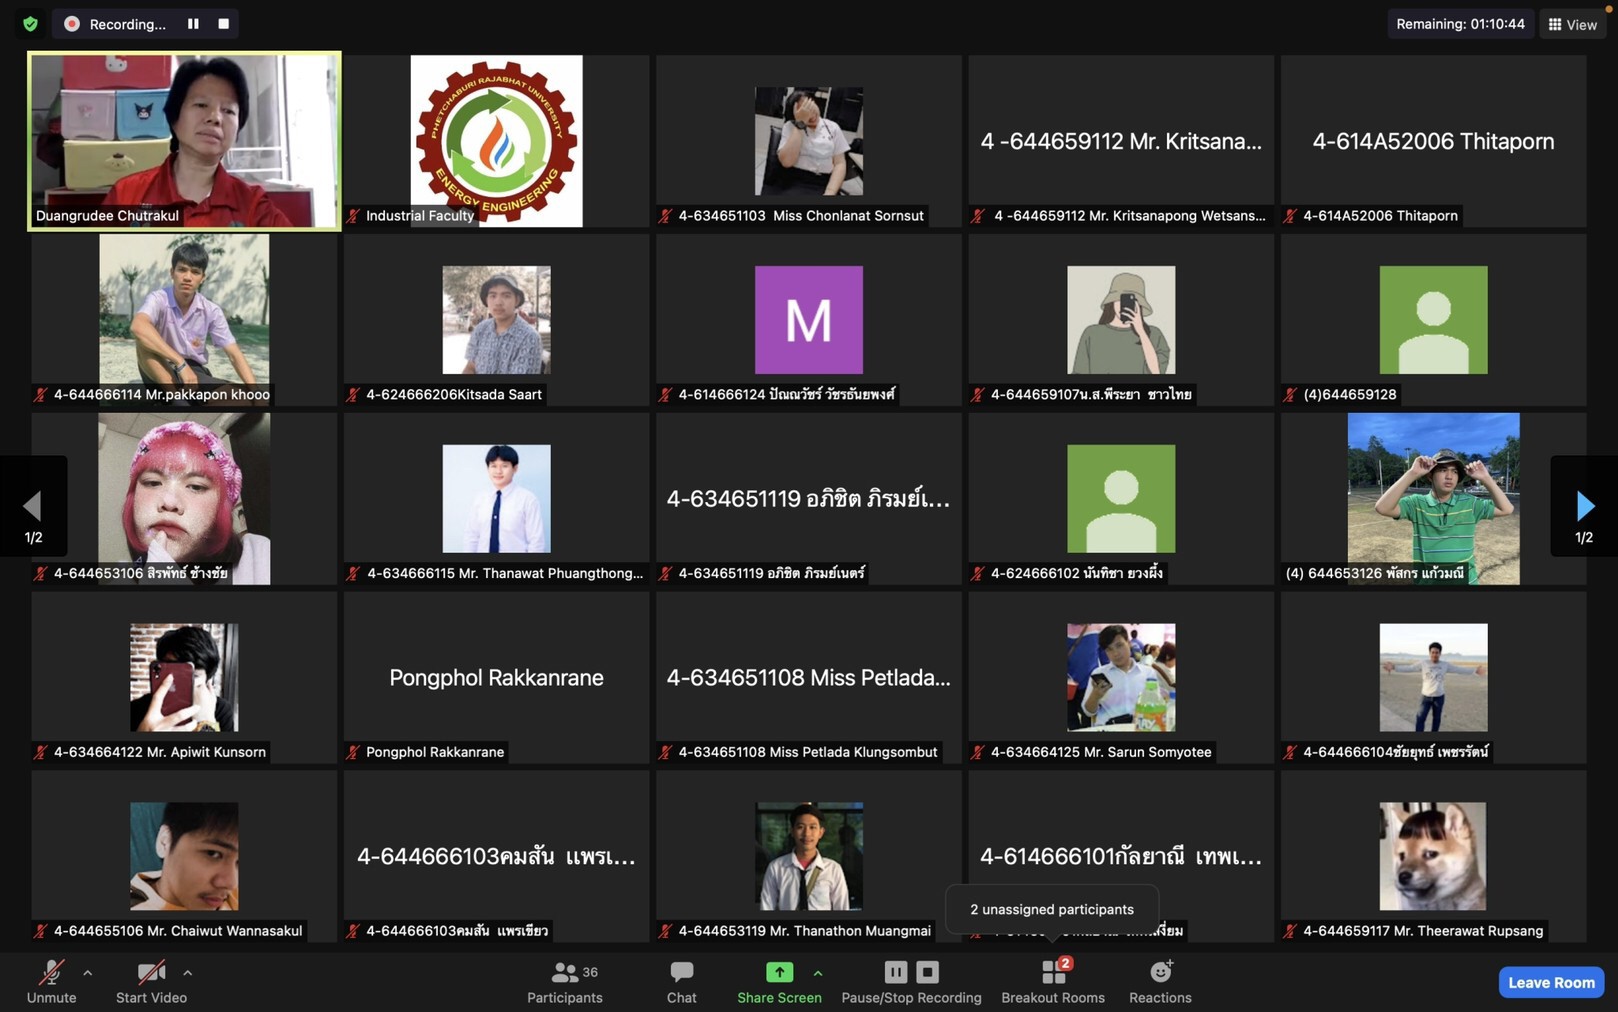Pause recording in the bottom toolbar
The image size is (1618, 1012).
896,972
